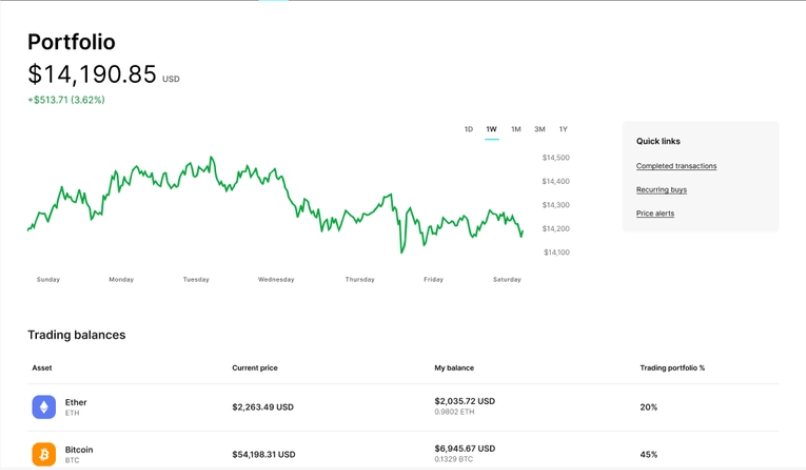Click the Asset column header
This screenshot has height=470, width=806.
coord(41,368)
